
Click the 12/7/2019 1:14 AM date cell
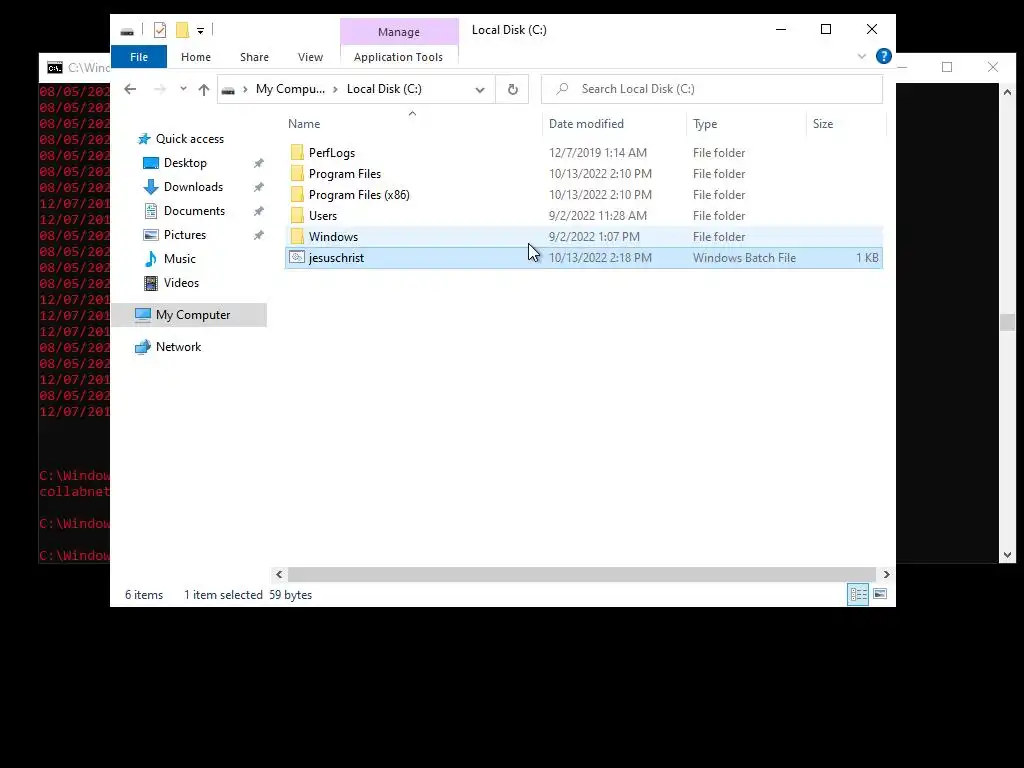[598, 152]
